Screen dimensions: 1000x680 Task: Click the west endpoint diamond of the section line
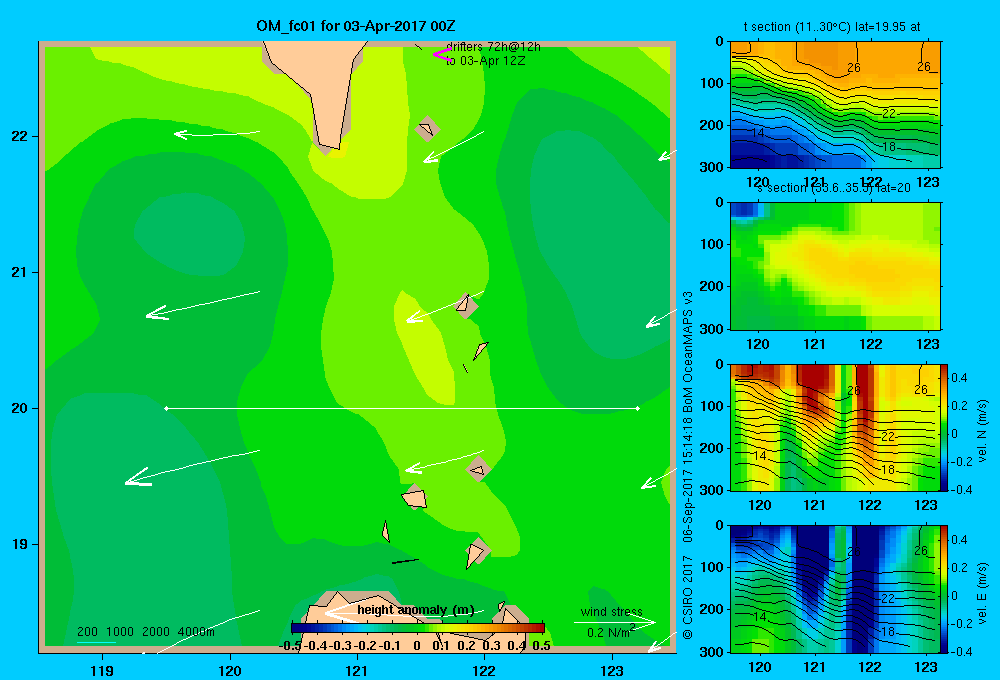coord(166,408)
